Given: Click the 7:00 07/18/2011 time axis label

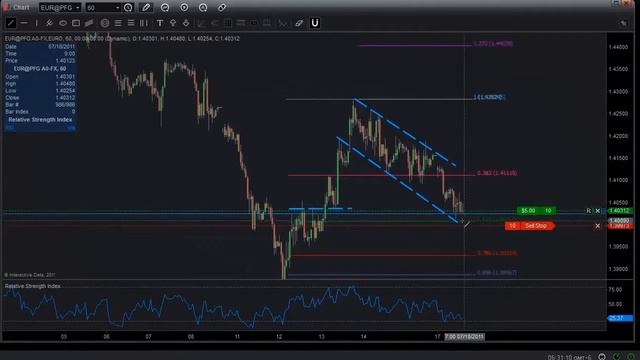Looking at the screenshot, I should [x=464, y=337].
